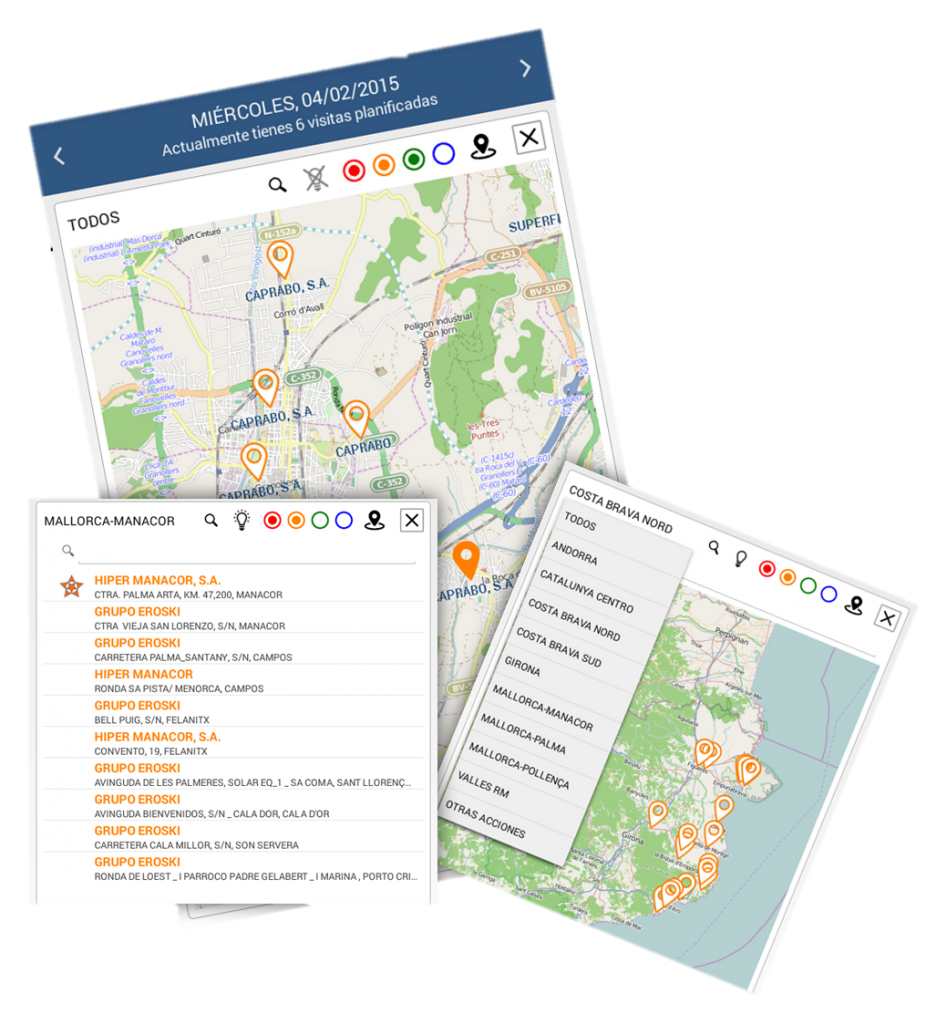
Task: Select the filled orange Caprabo map pin
Action: [x=465, y=561]
